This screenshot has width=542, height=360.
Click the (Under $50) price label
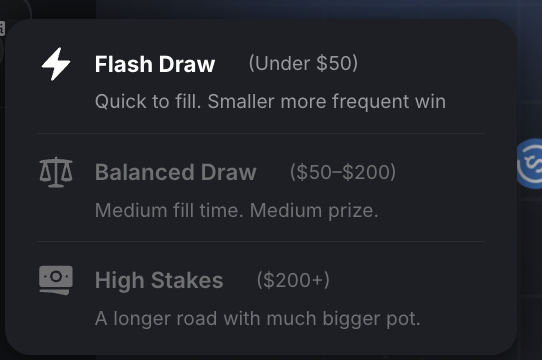(x=303, y=64)
